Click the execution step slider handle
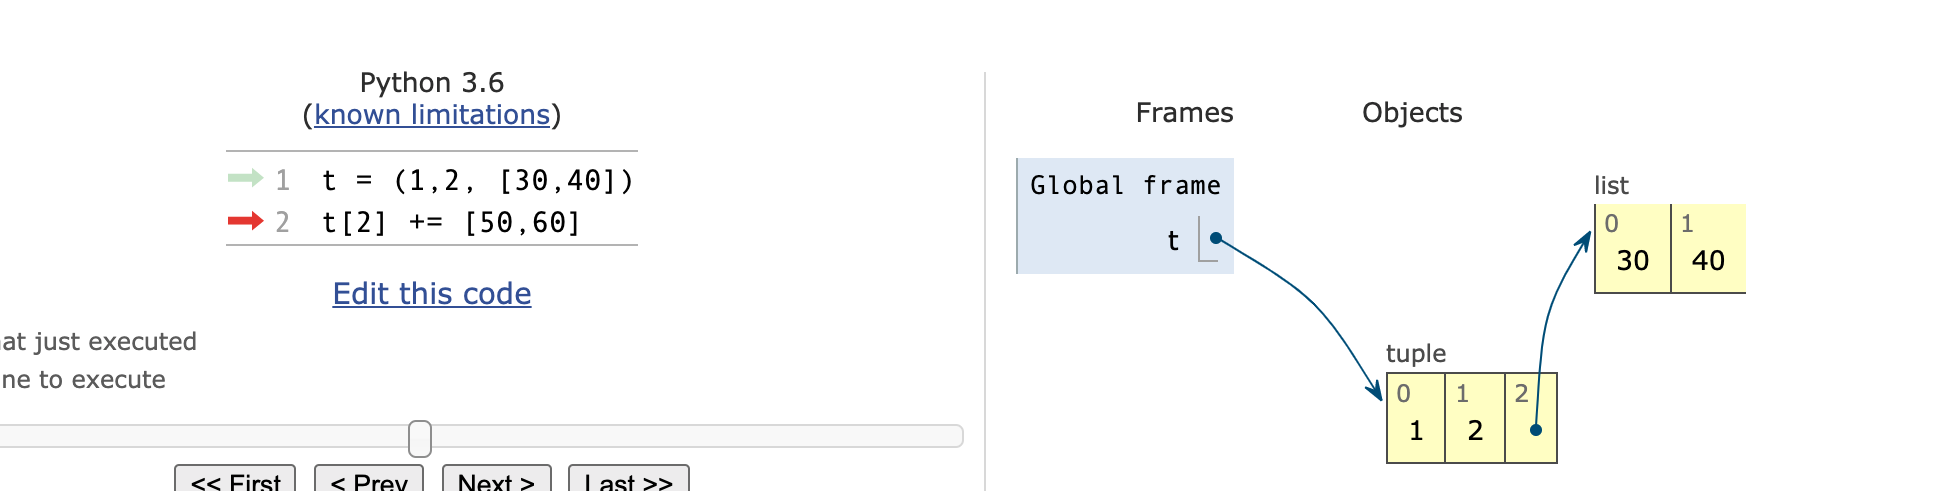This screenshot has width=1950, height=491. click(420, 438)
